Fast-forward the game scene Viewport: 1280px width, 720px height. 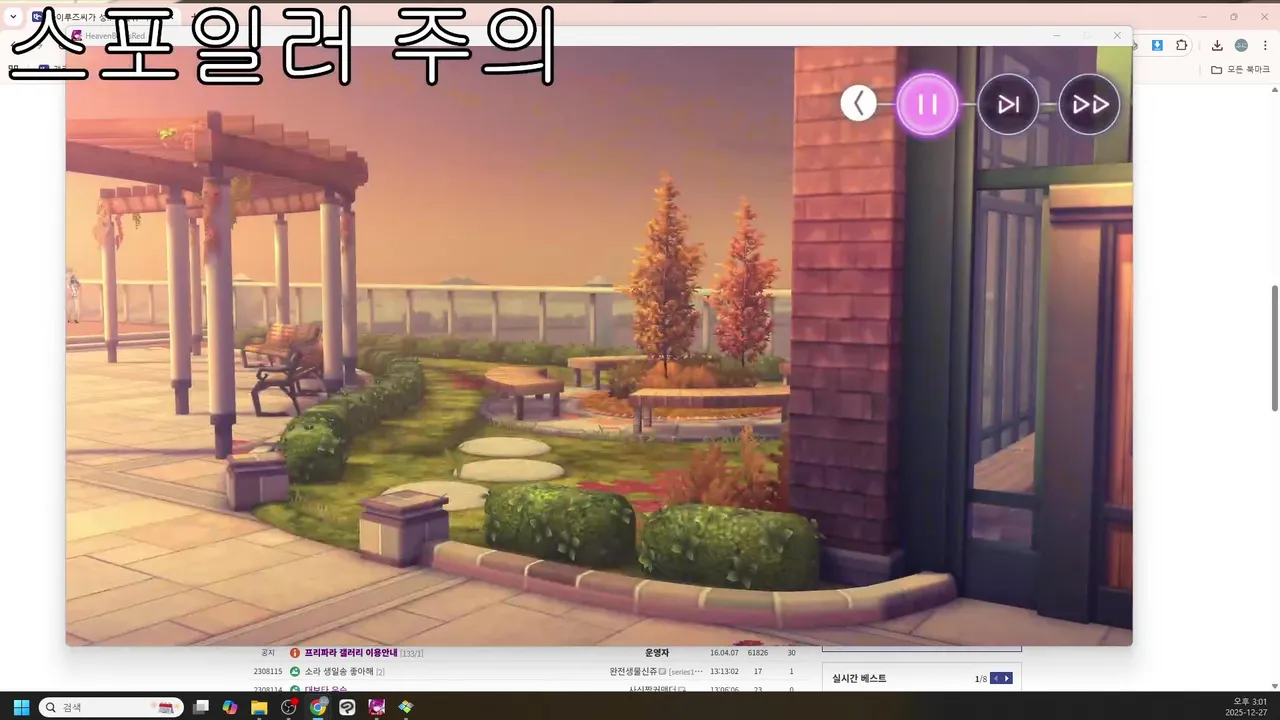tap(1089, 104)
